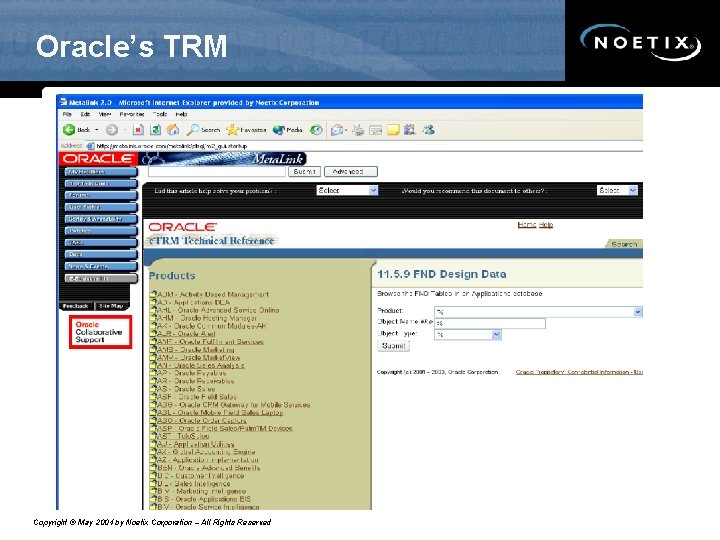The height and width of the screenshot is (540, 720).
Task: Click the browser address bar URL
Action: pyautogui.click(x=172, y=146)
